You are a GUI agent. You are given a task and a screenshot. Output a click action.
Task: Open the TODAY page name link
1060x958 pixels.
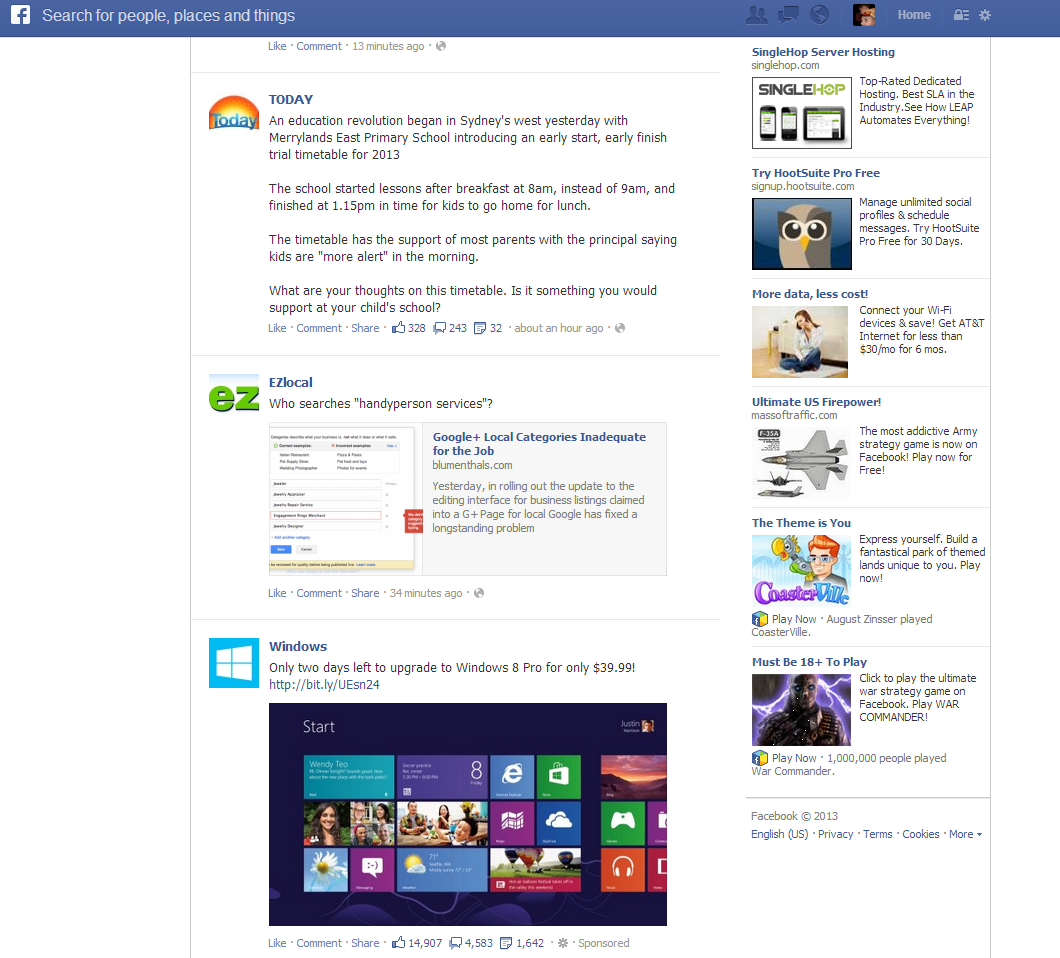(x=291, y=99)
